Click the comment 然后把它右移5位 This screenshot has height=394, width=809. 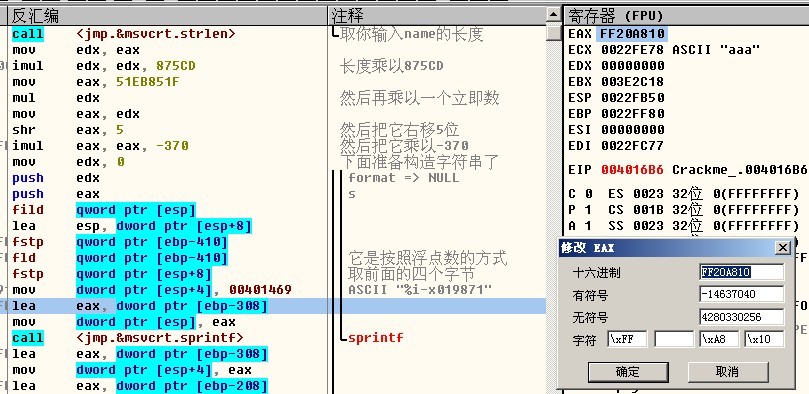point(399,129)
